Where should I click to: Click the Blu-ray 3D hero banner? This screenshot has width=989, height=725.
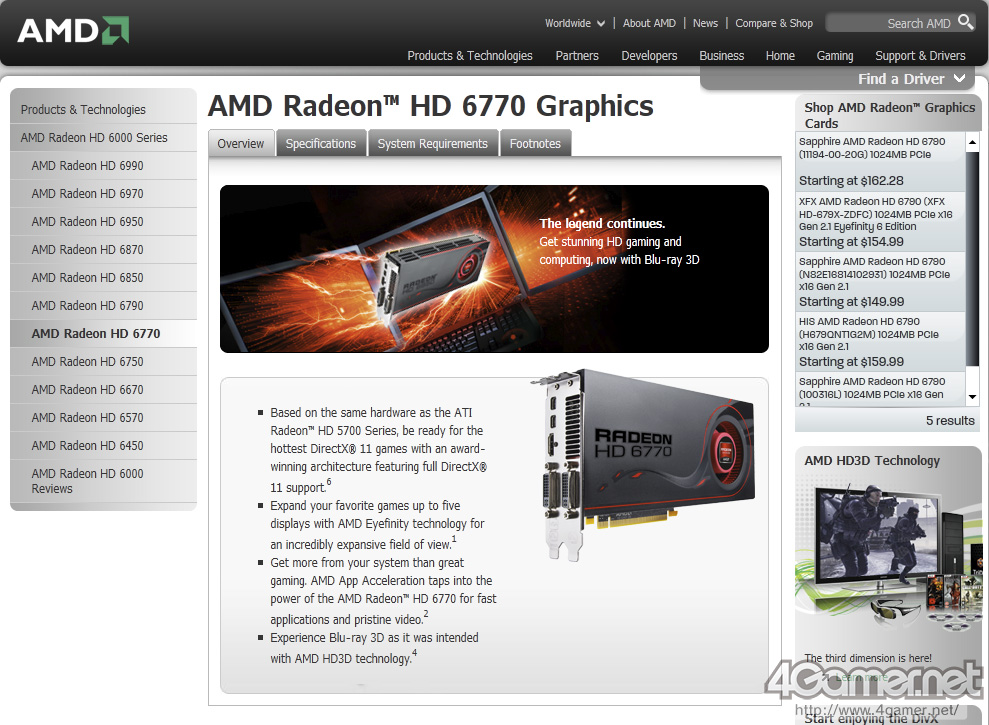click(x=494, y=268)
